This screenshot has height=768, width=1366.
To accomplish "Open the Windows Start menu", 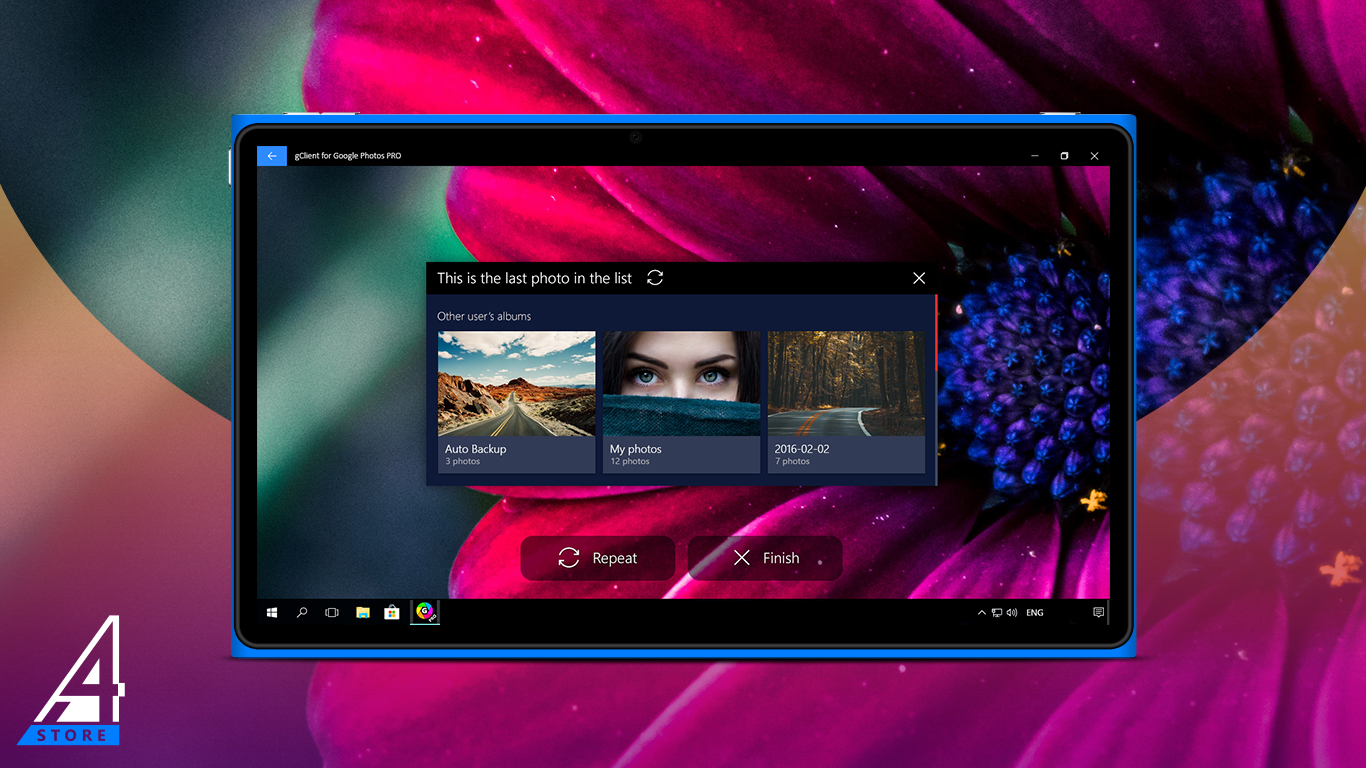I will 272,612.
